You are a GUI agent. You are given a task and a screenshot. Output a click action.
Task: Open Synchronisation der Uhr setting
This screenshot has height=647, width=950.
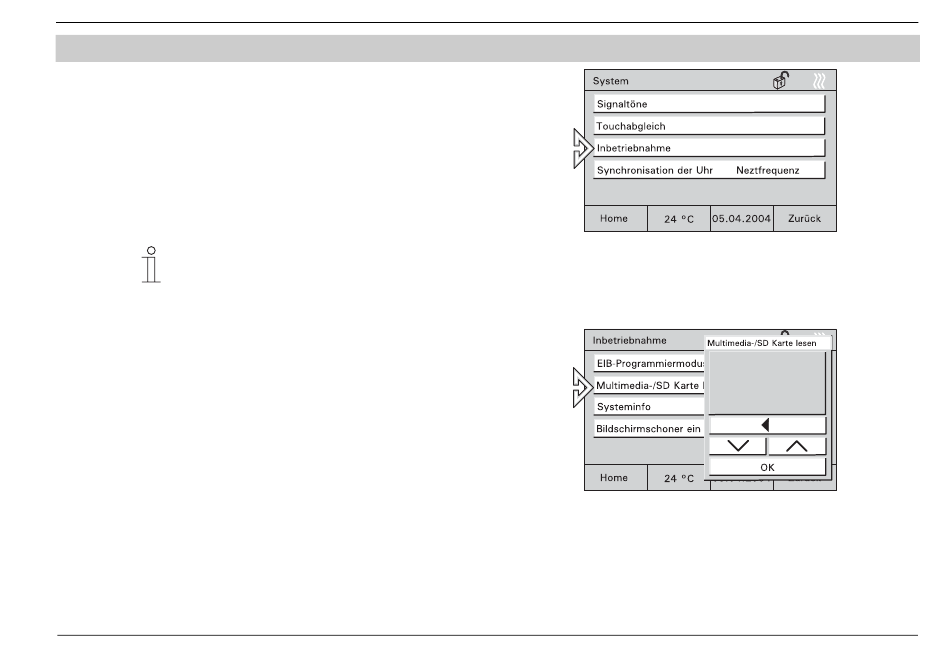click(709, 170)
